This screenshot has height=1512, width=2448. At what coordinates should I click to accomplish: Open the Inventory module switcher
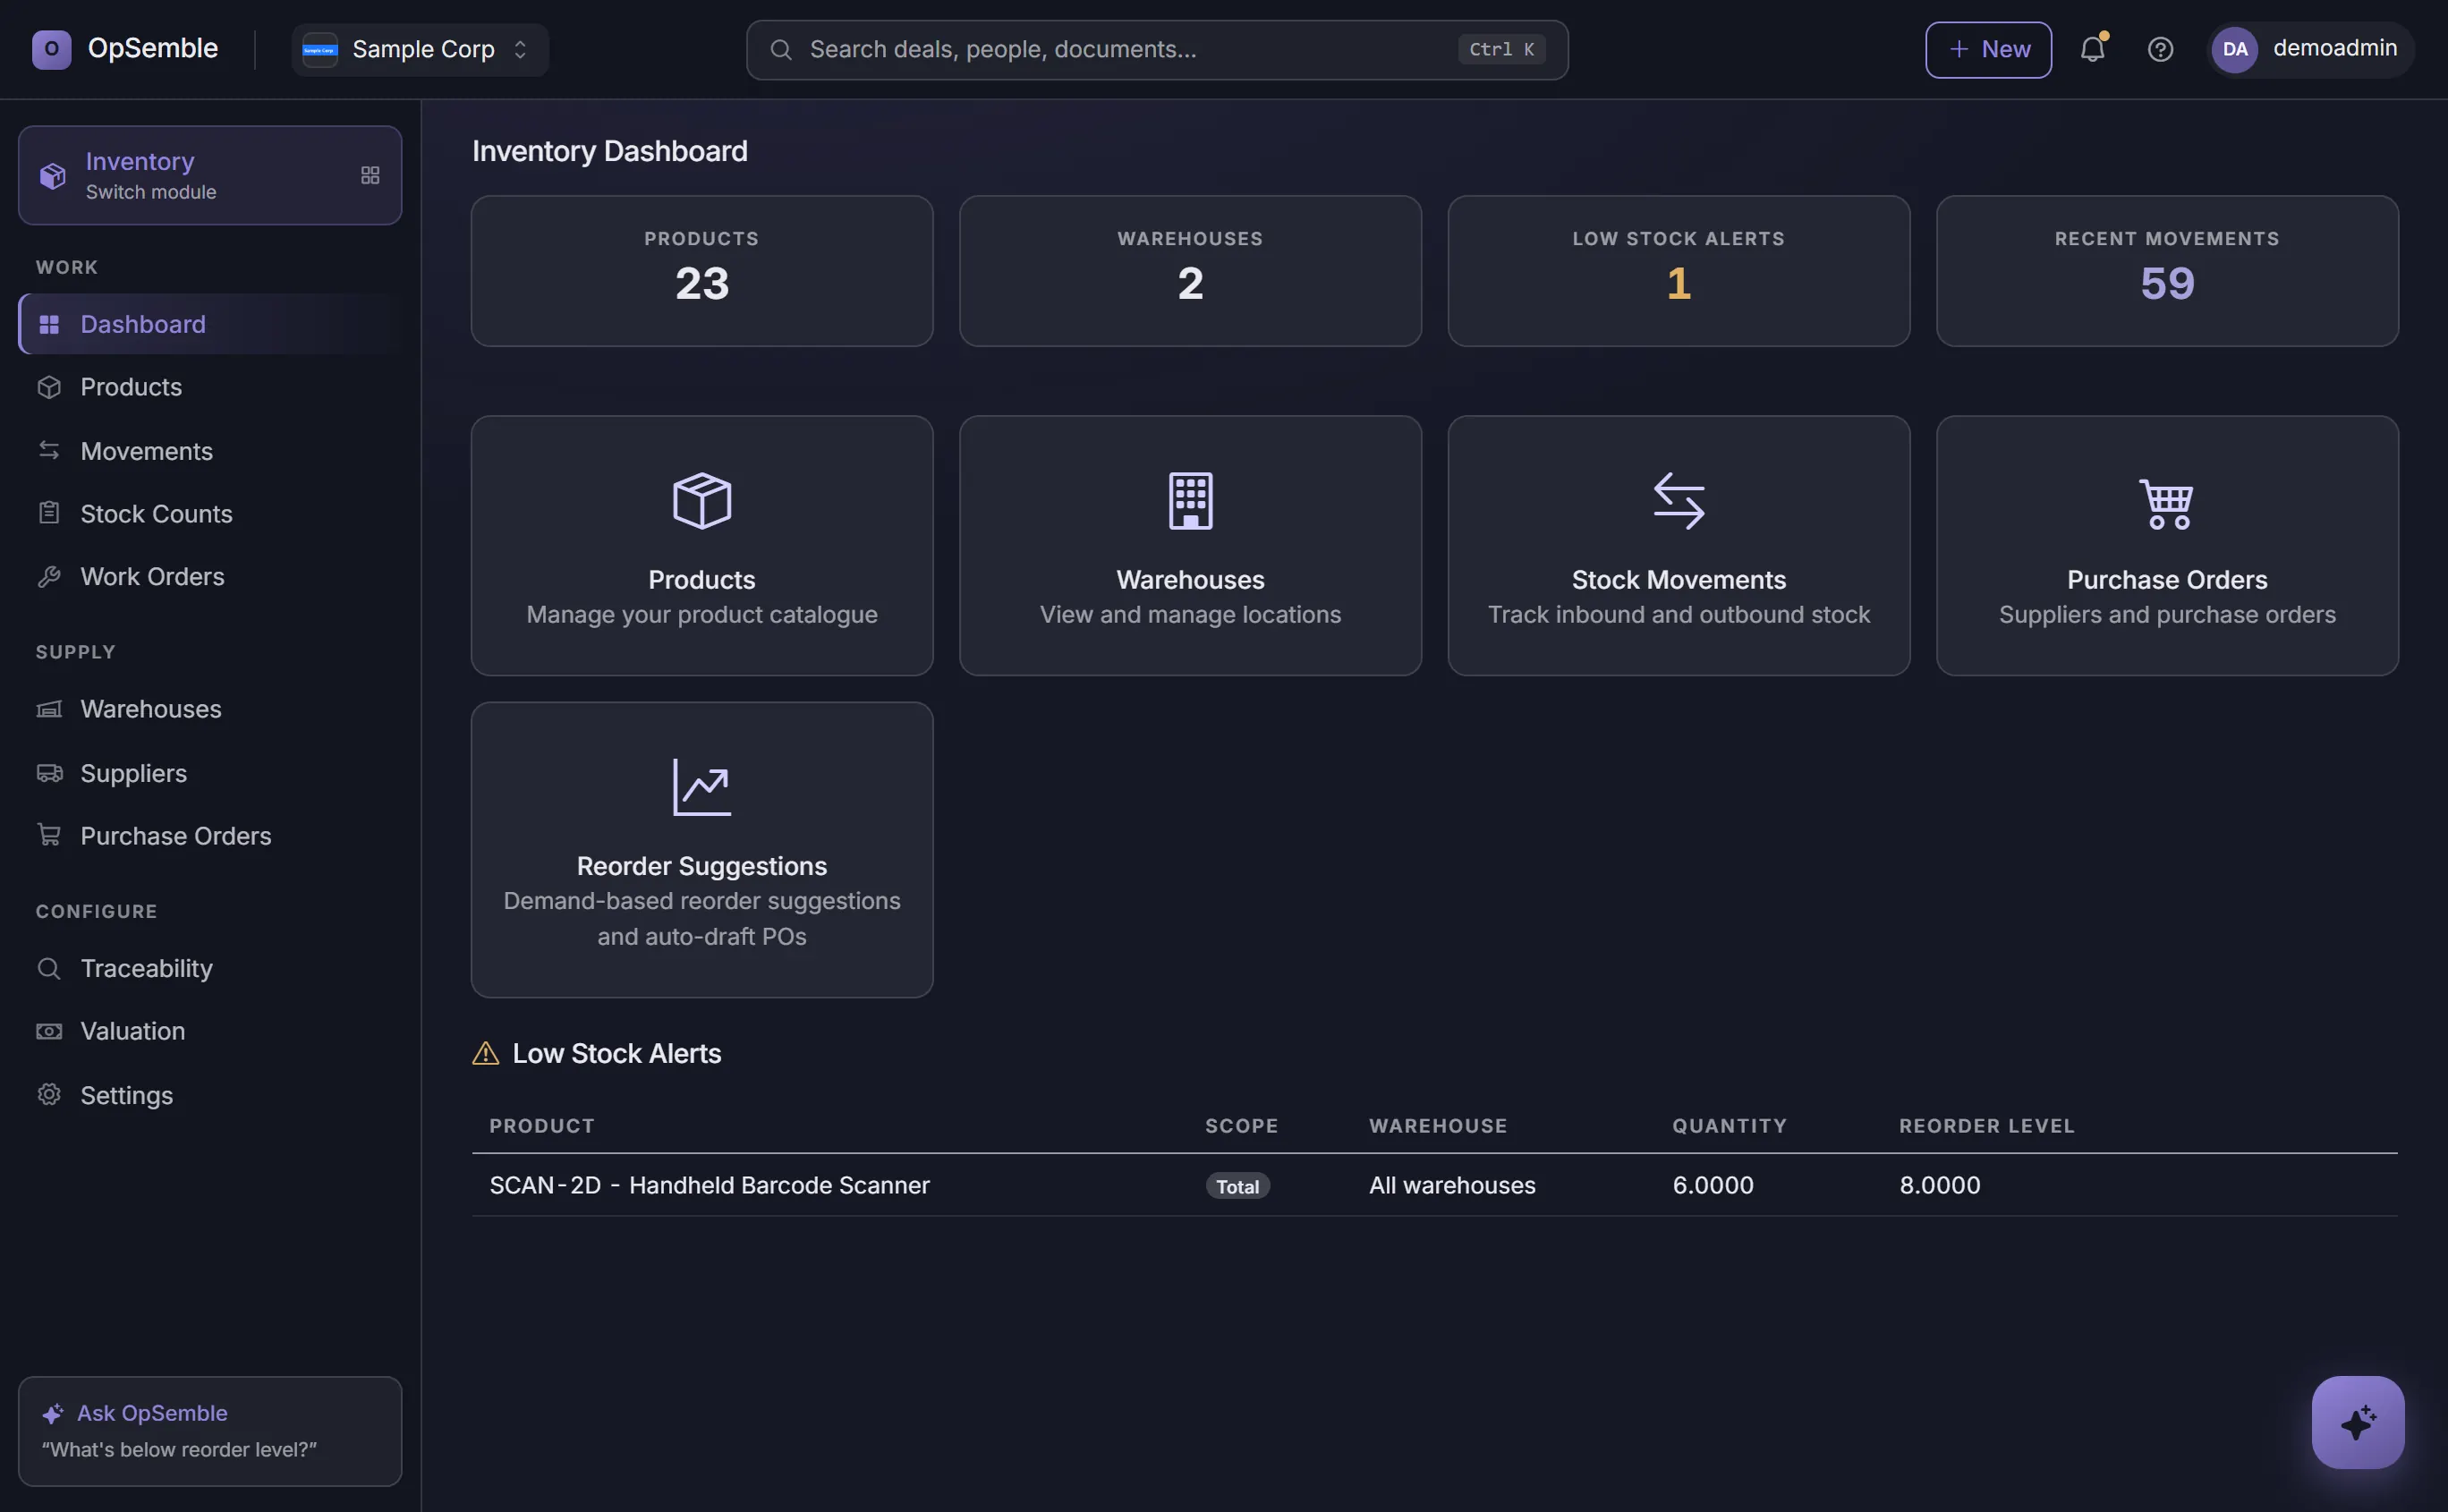click(x=210, y=175)
